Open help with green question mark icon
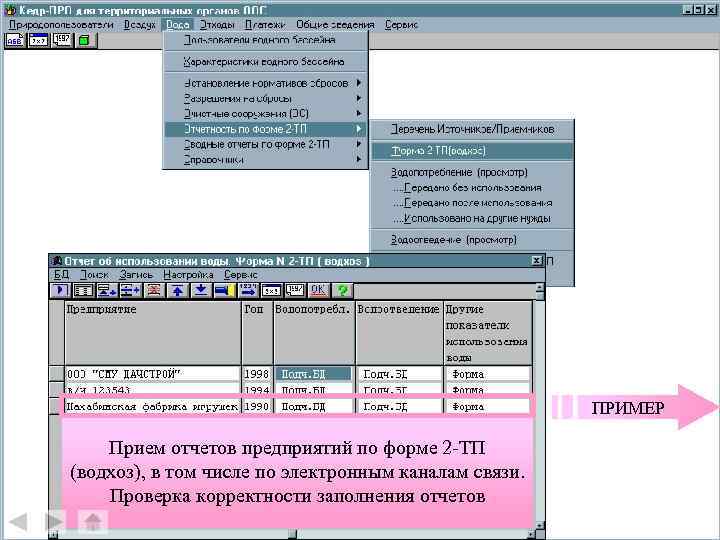The image size is (720, 540). (x=342, y=290)
